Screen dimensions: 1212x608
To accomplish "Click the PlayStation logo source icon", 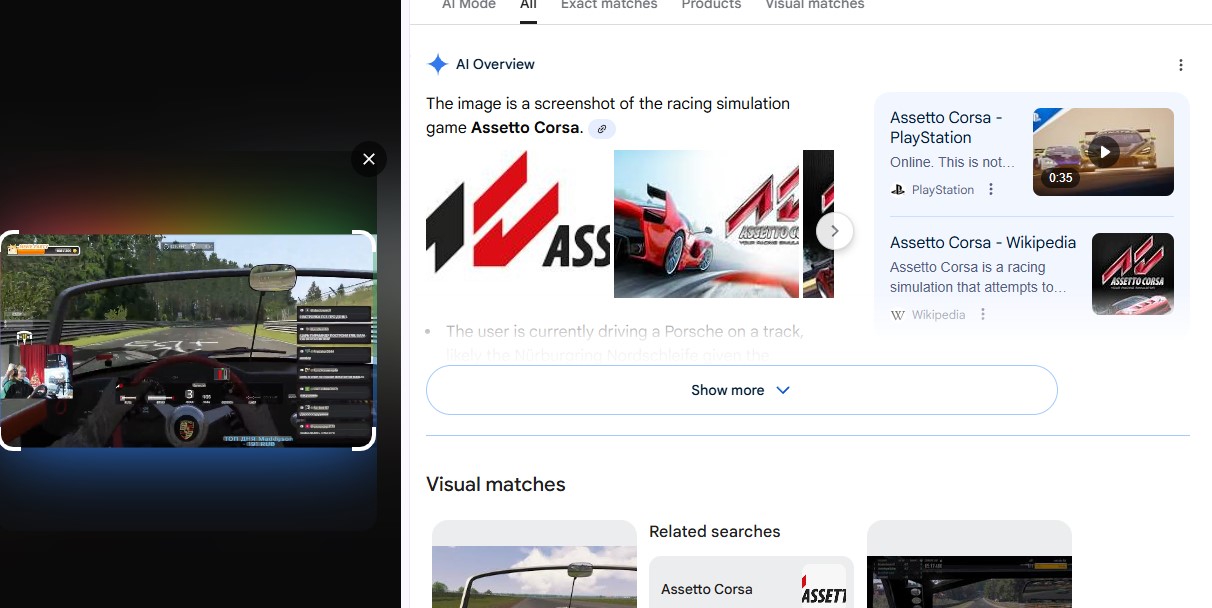I will pos(897,190).
